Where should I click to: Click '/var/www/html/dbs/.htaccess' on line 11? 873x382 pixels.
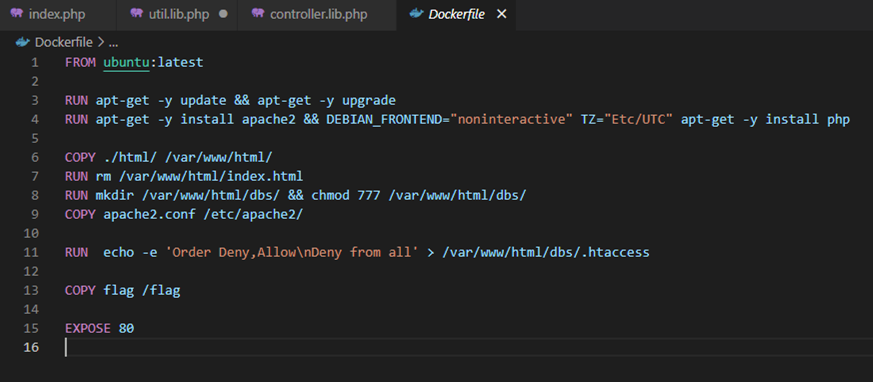[x=546, y=252]
